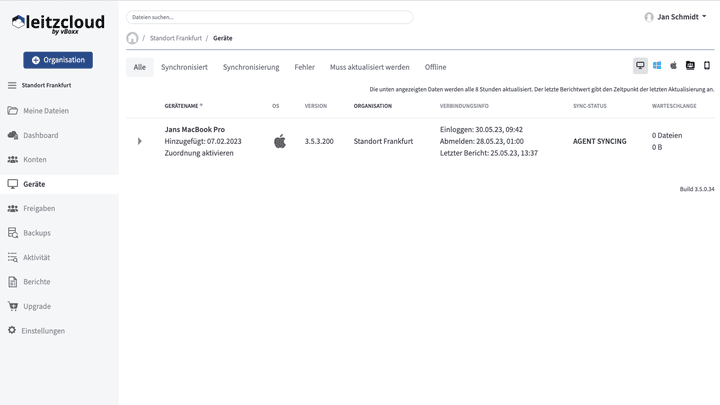The image size is (720, 405).
Task: Toggle the Standort Frankfurt hamburger menu
Action: [x=12, y=86]
